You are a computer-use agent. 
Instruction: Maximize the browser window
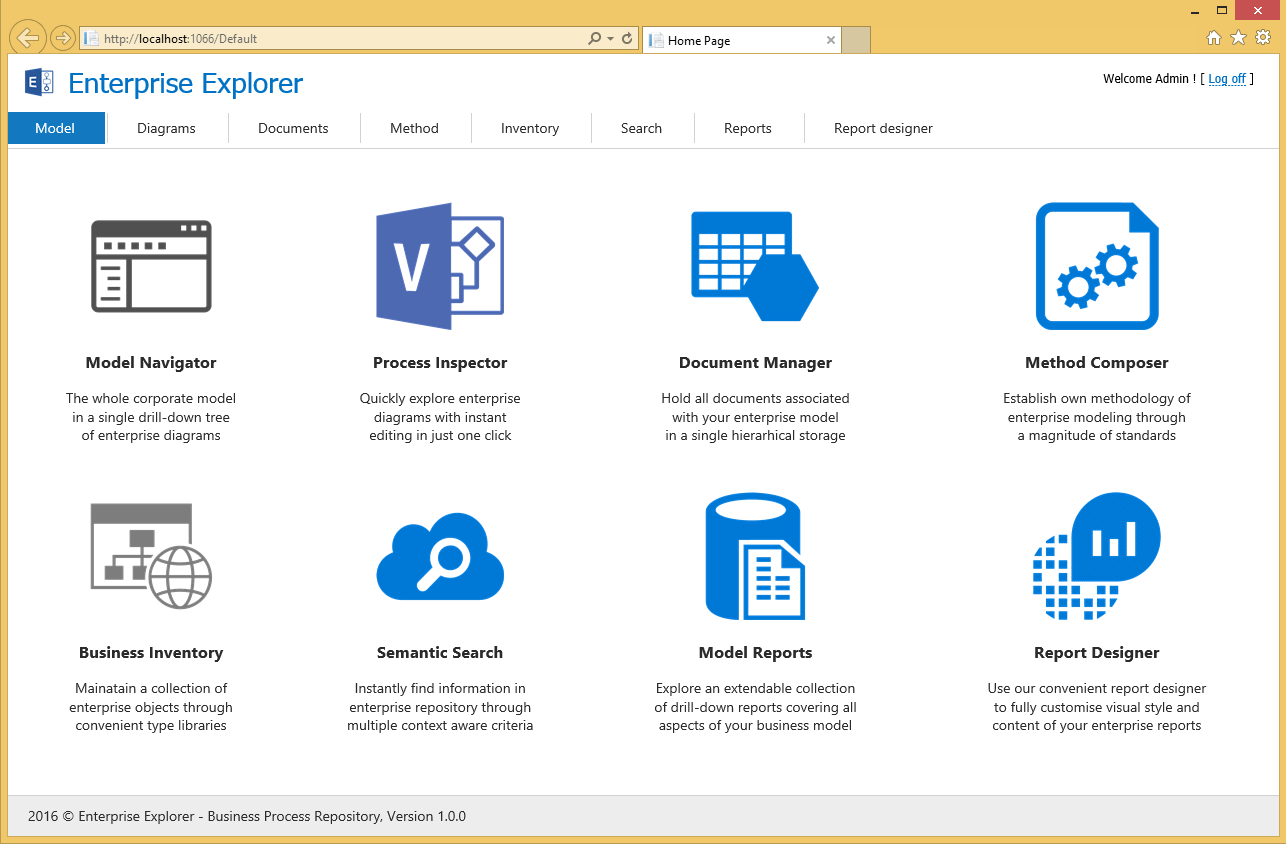pyautogui.click(x=1222, y=10)
